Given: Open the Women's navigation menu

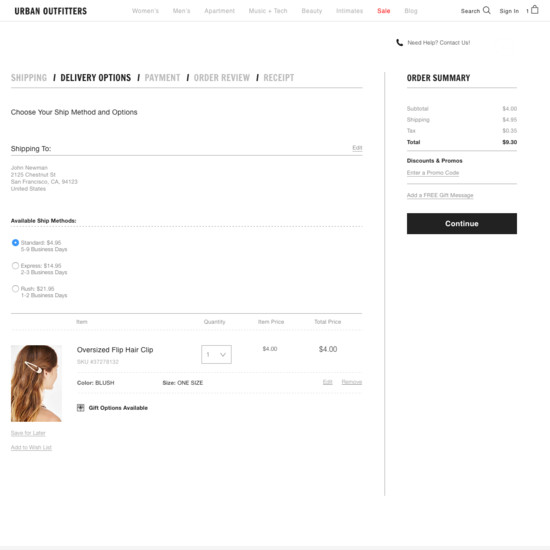Looking at the screenshot, I should [x=145, y=11].
